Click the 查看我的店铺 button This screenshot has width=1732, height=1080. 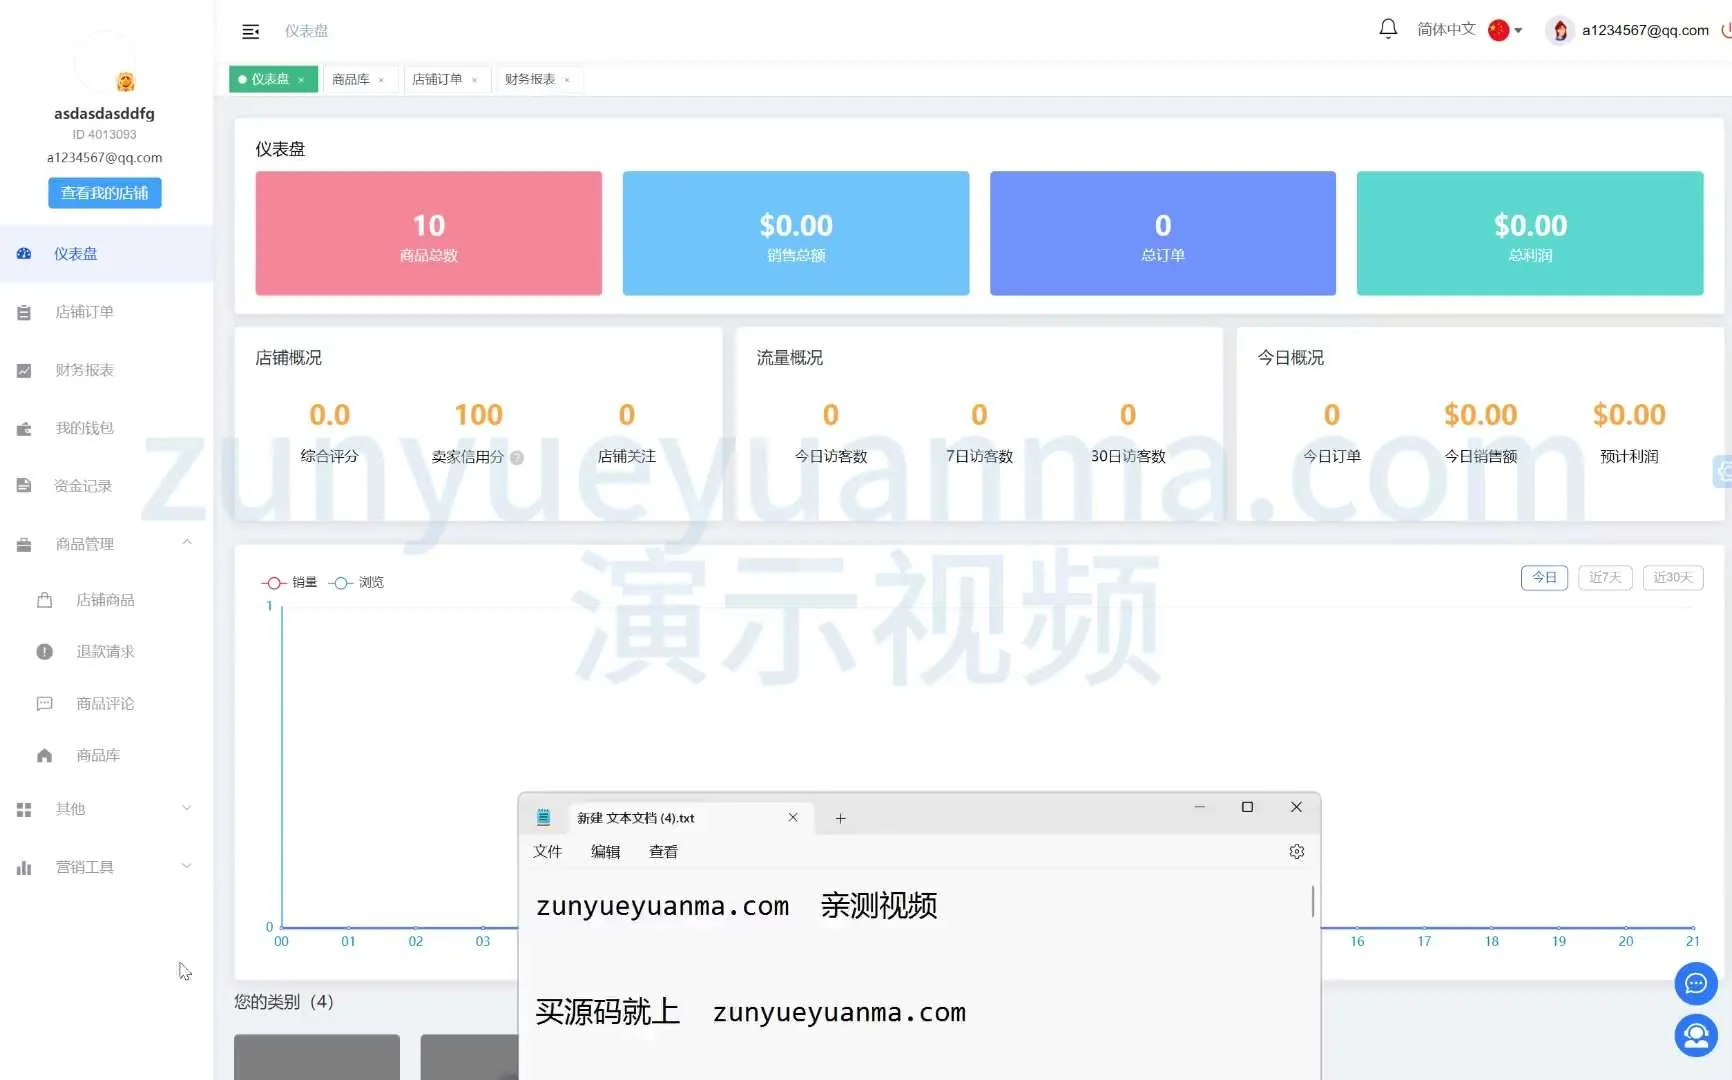(104, 193)
